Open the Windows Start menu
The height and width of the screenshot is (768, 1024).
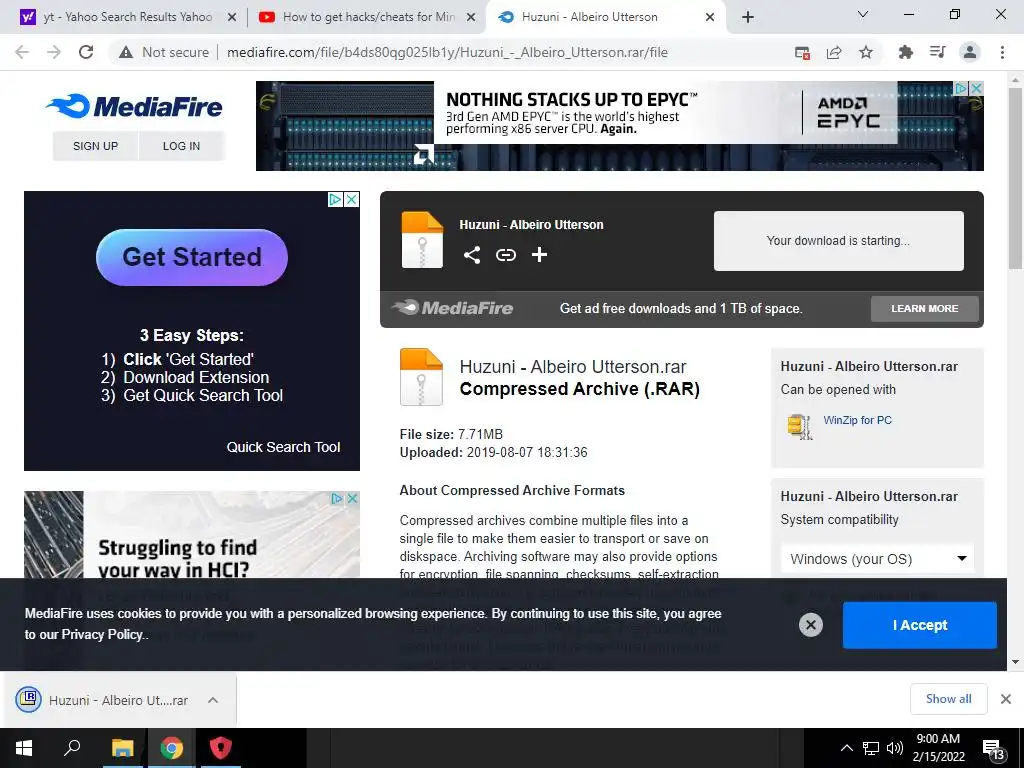click(x=24, y=748)
